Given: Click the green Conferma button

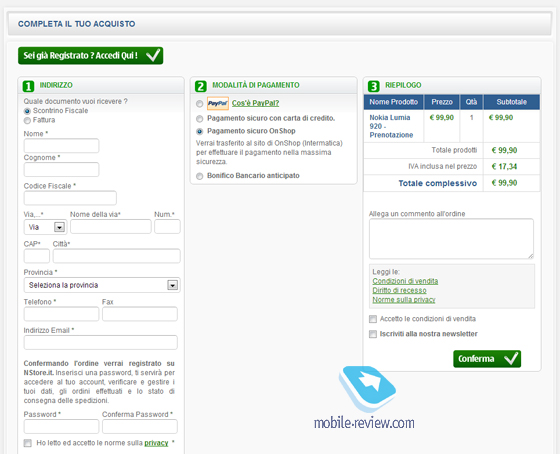Looking at the screenshot, I should point(487,359).
